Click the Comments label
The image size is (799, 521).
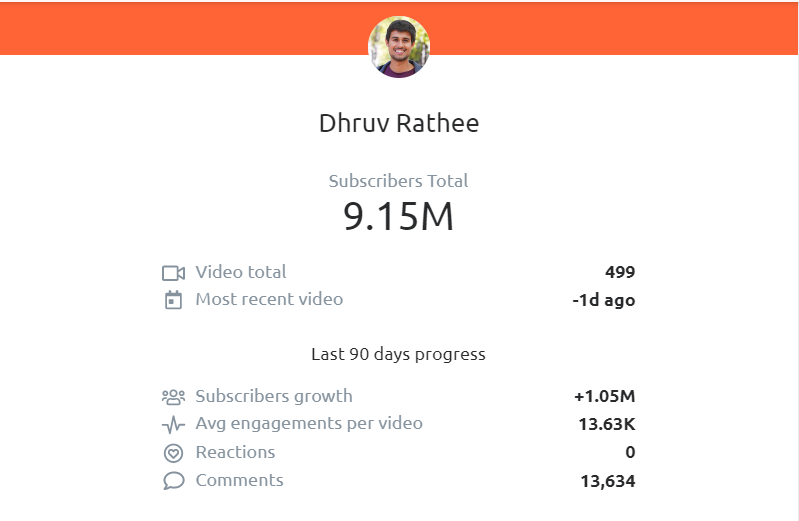tap(239, 480)
